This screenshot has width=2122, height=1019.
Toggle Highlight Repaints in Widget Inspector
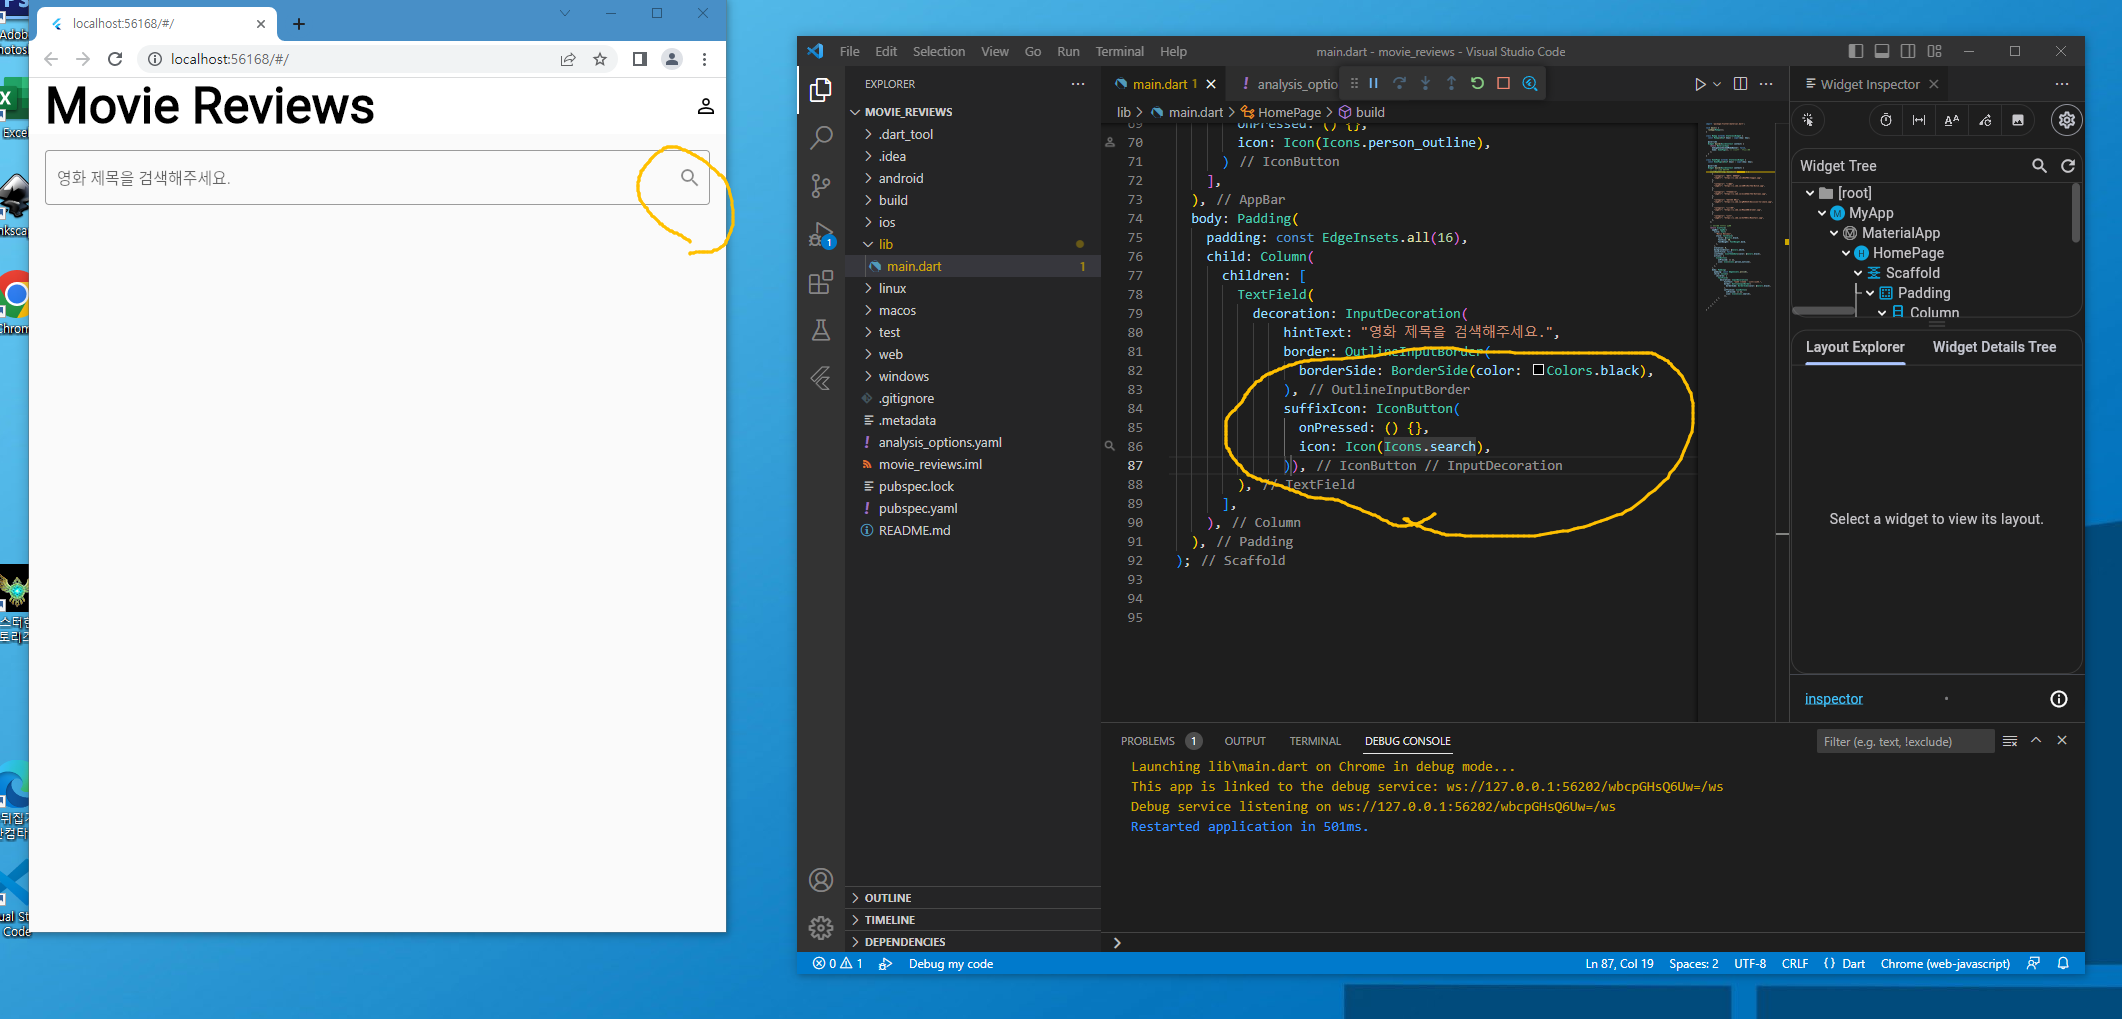coord(1985,120)
